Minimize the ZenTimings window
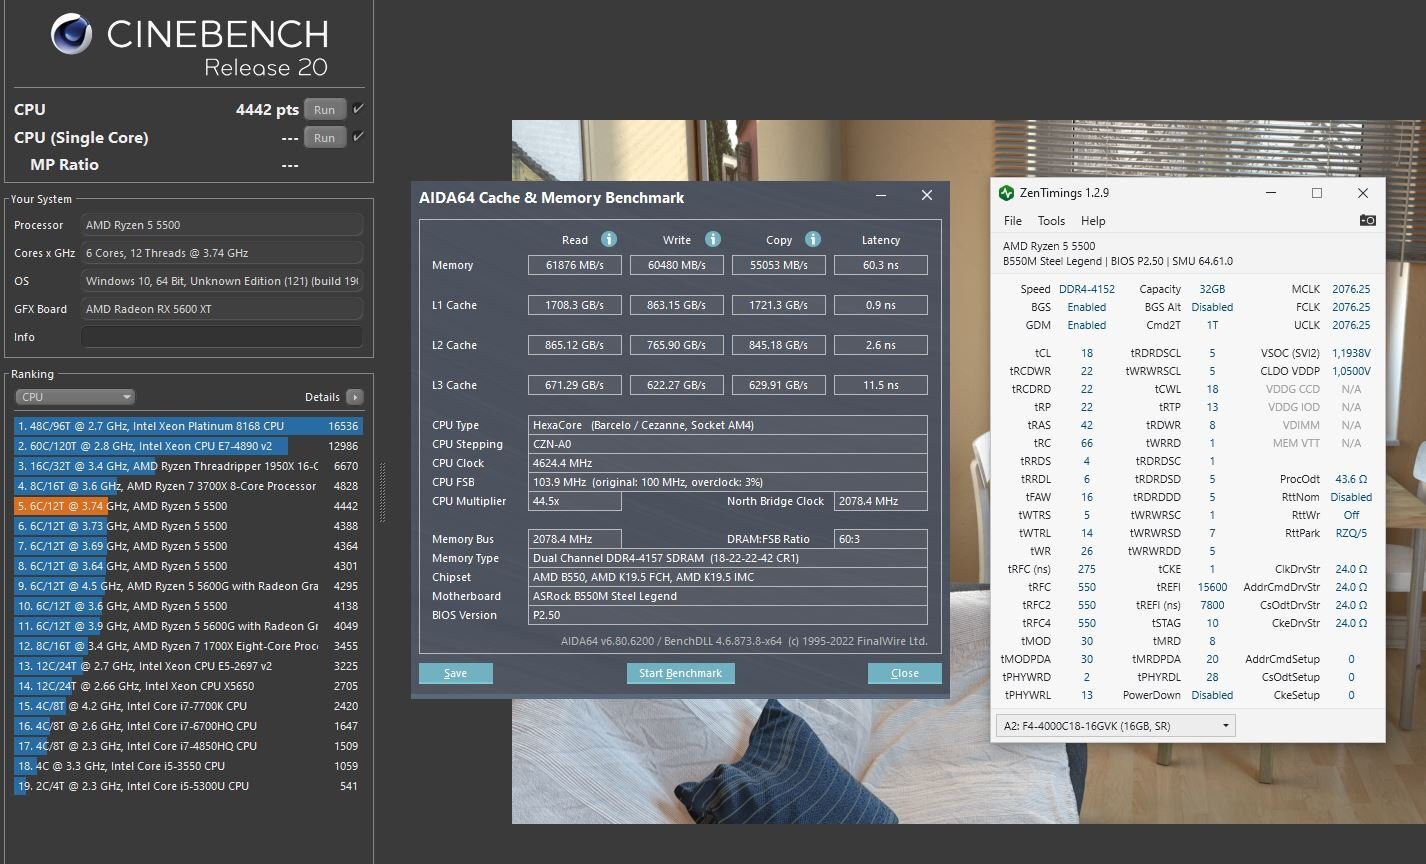Viewport: 1426px width, 864px height. [x=1271, y=193]
